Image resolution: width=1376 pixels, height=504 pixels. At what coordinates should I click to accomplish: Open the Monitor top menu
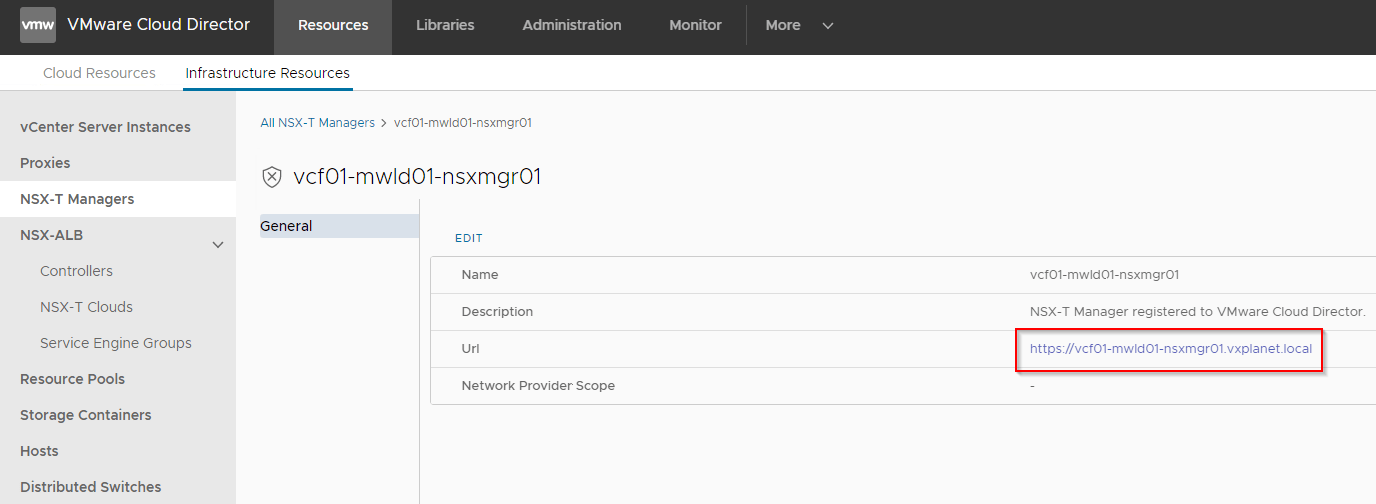[695, 25]
